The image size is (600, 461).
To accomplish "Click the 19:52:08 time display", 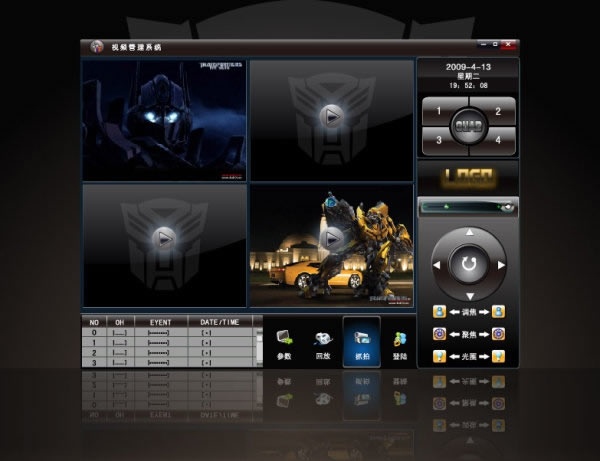I will point(468,86).
